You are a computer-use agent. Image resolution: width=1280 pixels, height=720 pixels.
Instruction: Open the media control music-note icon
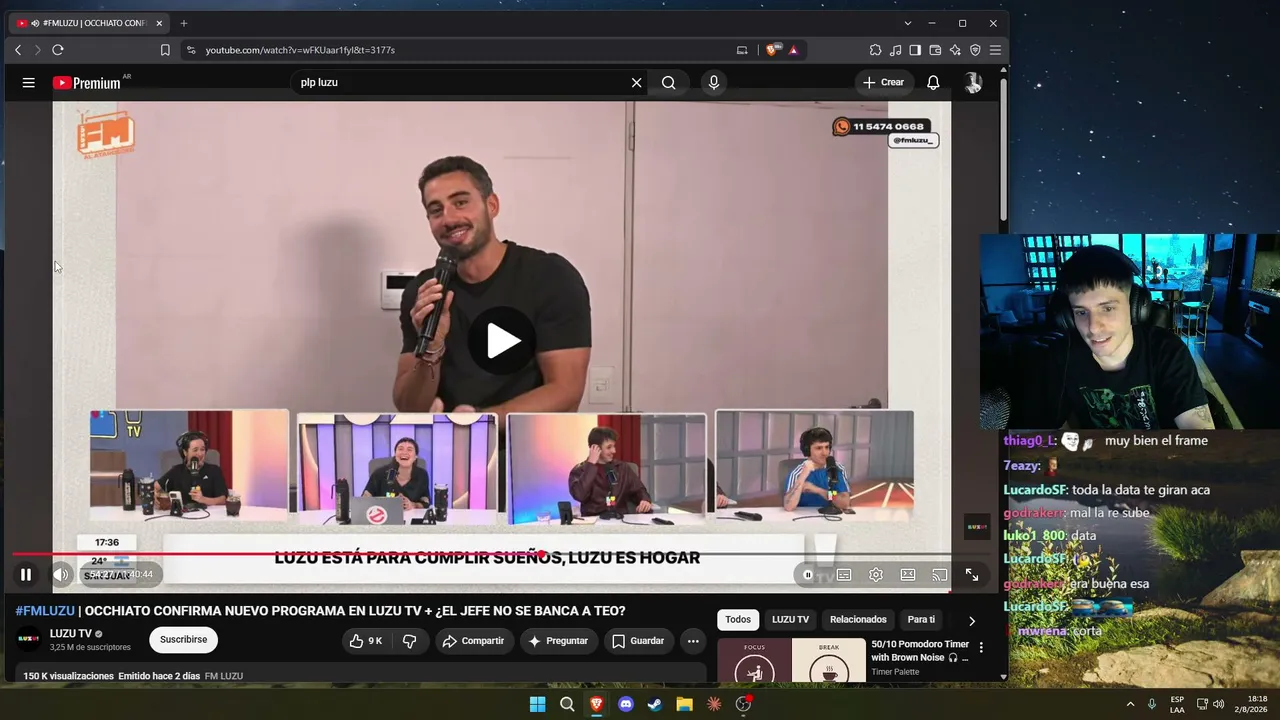(896, 50)
